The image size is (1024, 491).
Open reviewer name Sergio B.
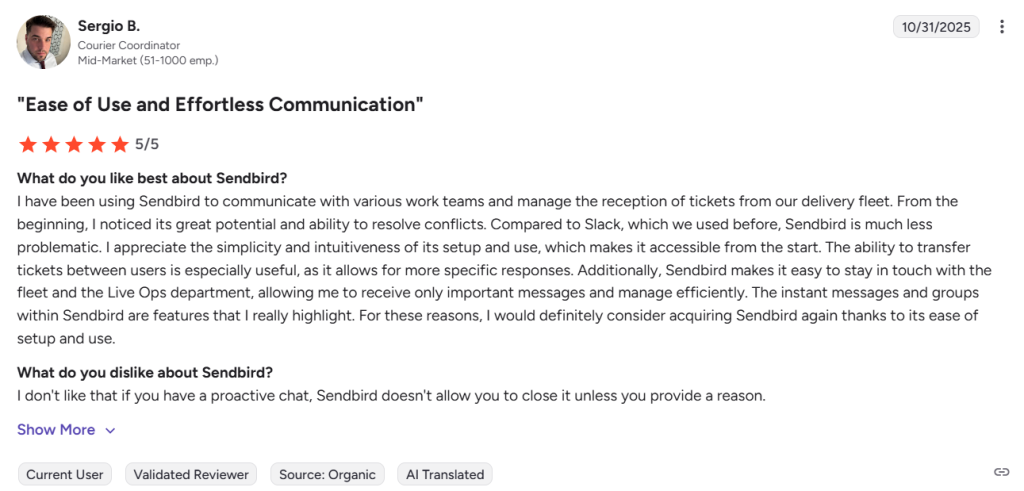click(x=109, y=26)
